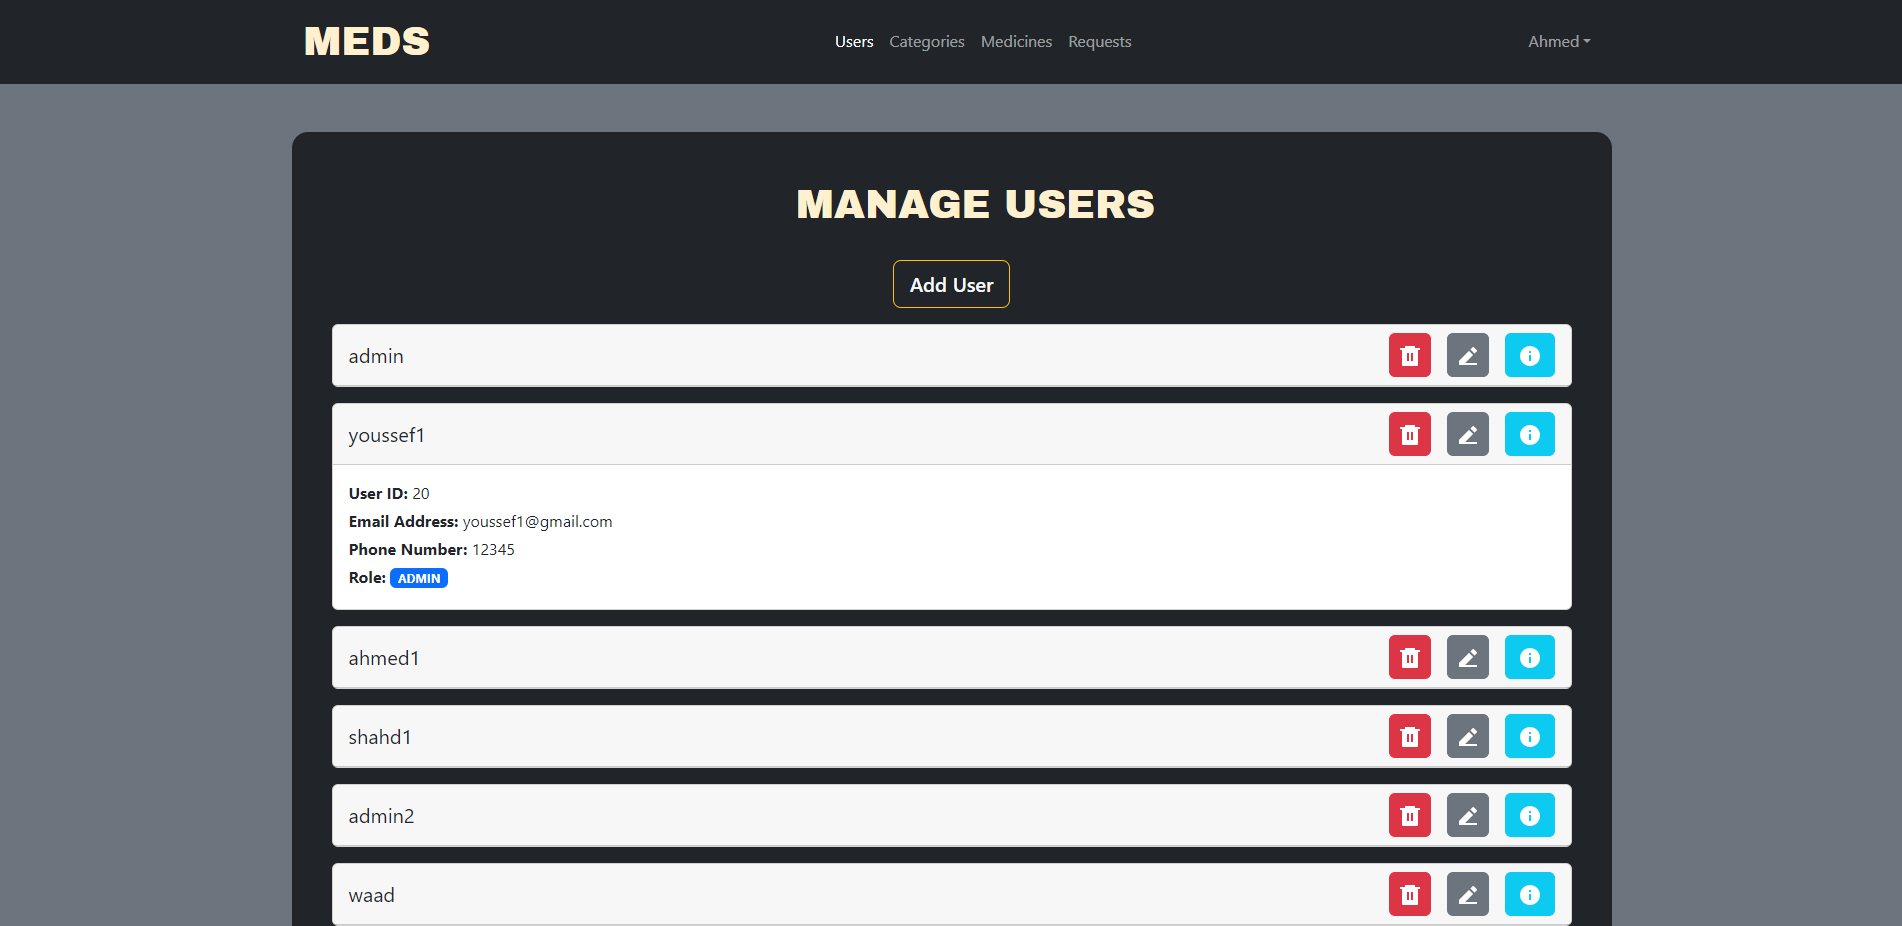Click the Add User button
Image resolution: width=1902 pixels, height=926 pixels.
951,284
